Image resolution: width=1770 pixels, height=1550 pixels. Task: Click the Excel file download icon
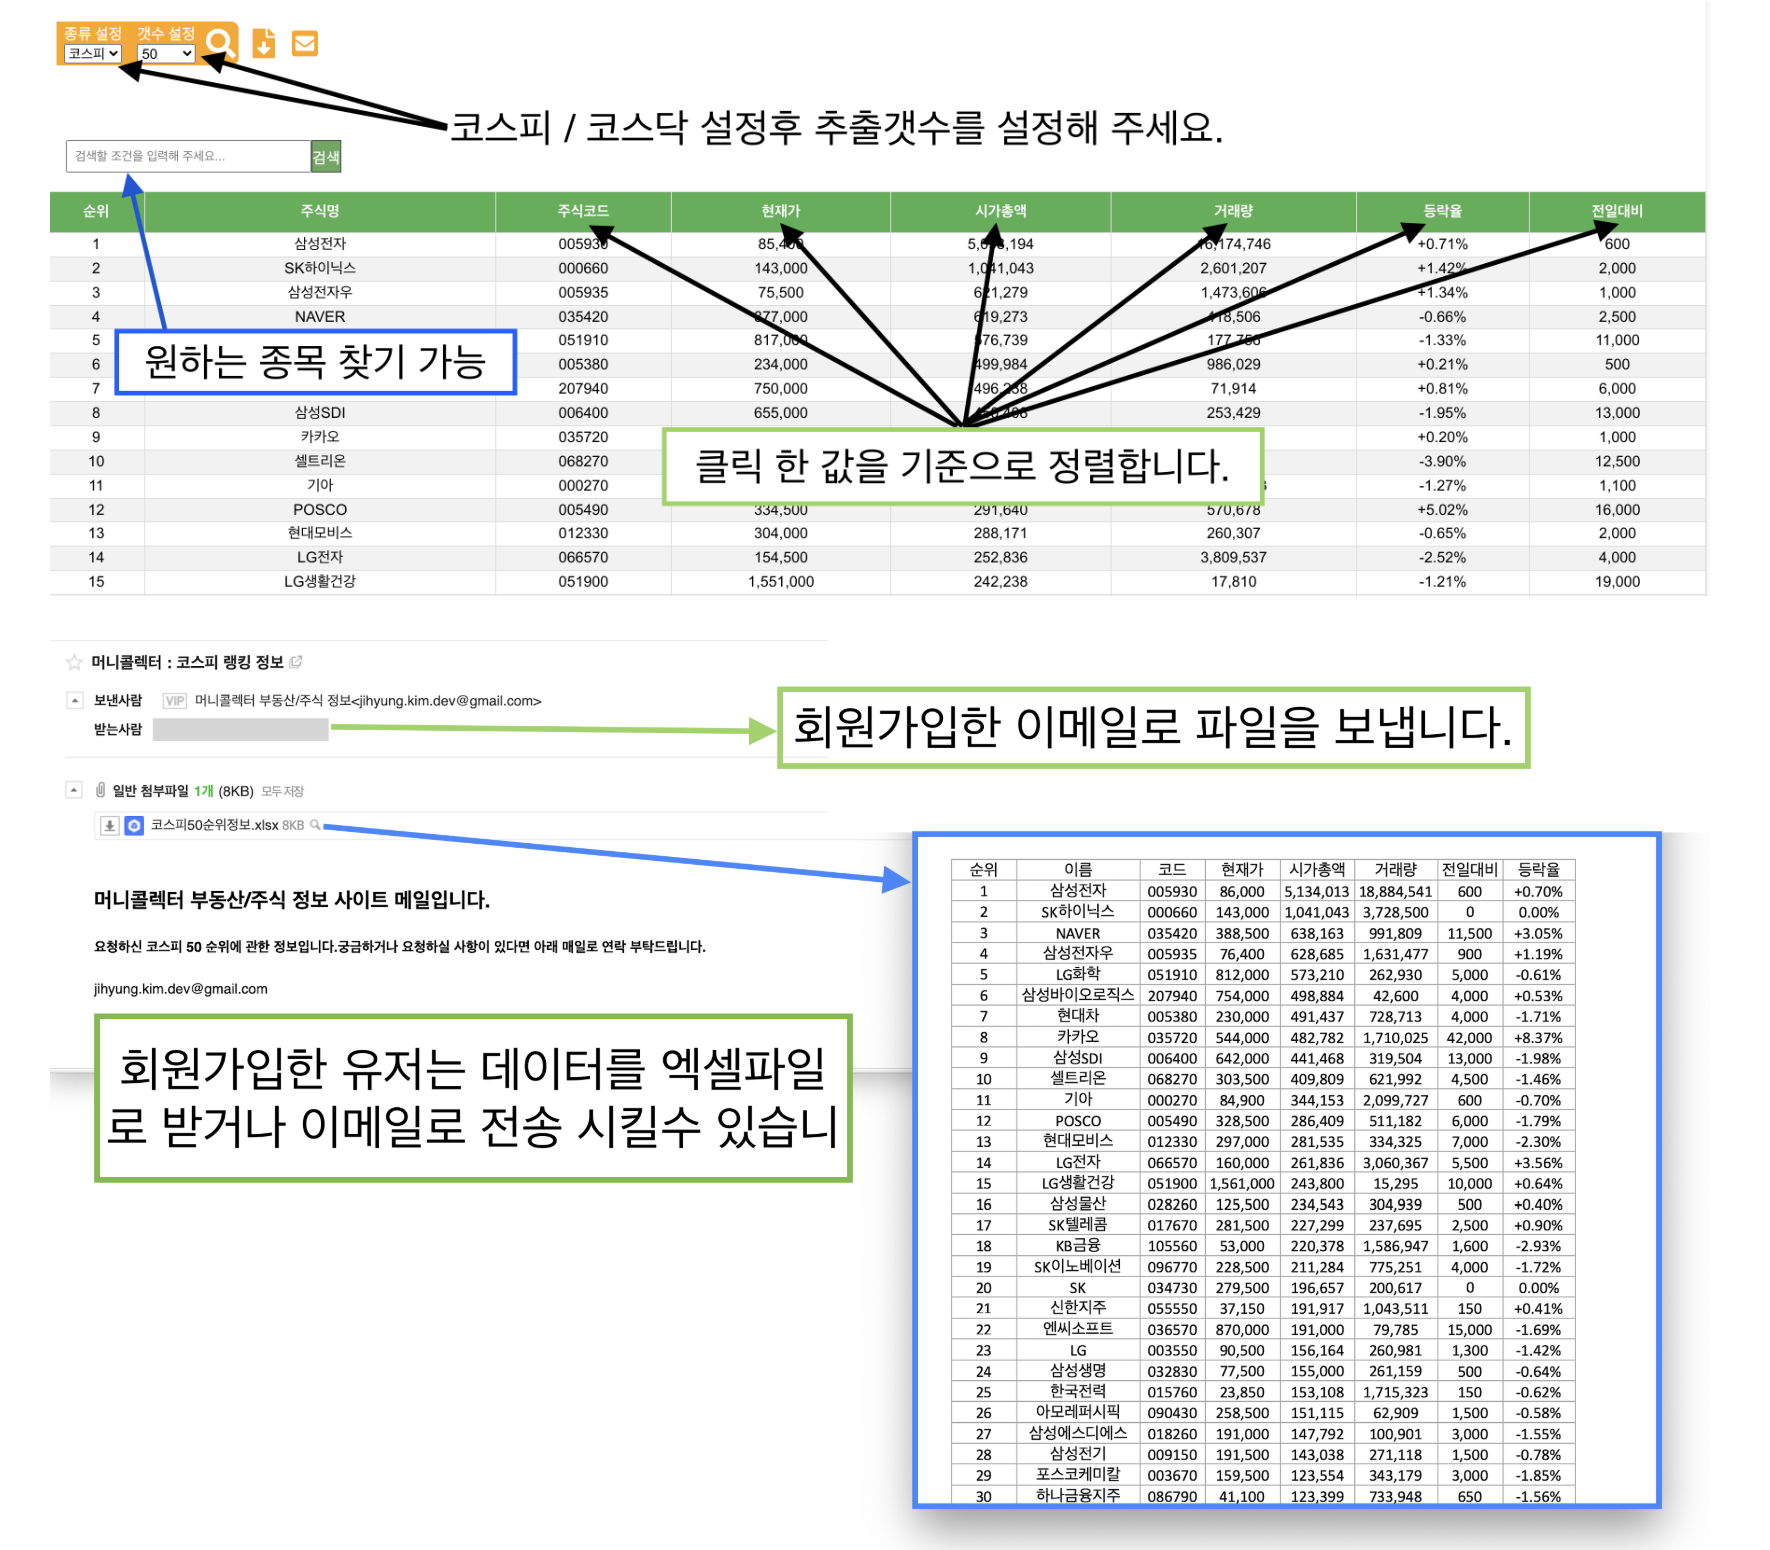tap(264, 43)
